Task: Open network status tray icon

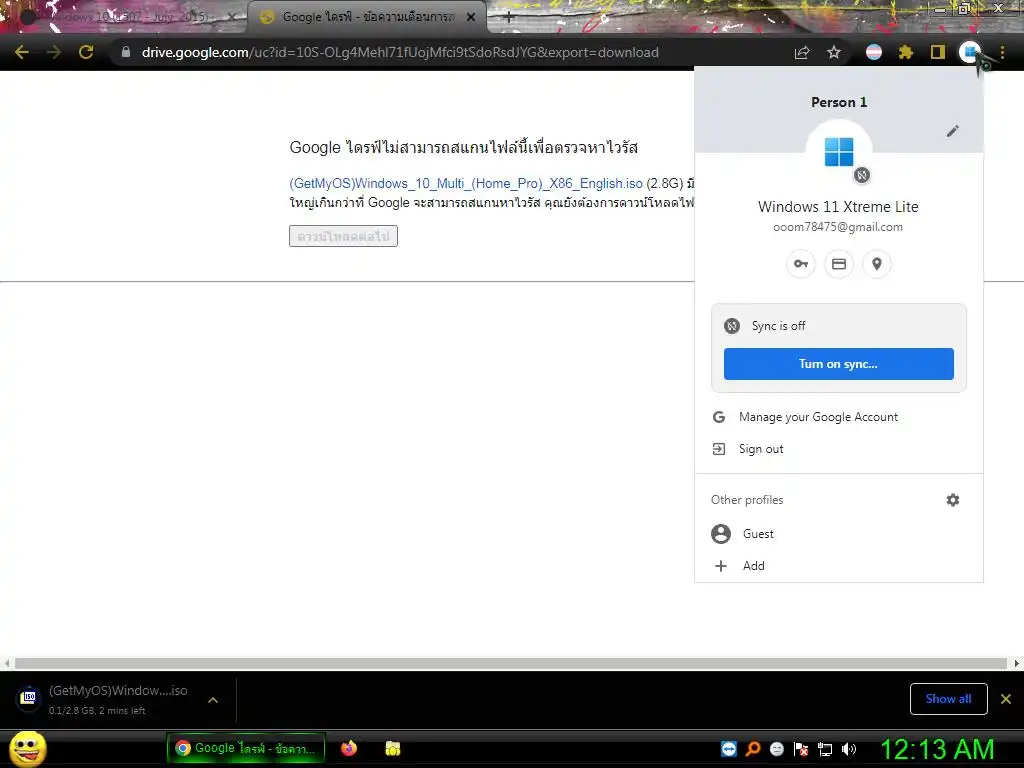Action: pos(825,749)
